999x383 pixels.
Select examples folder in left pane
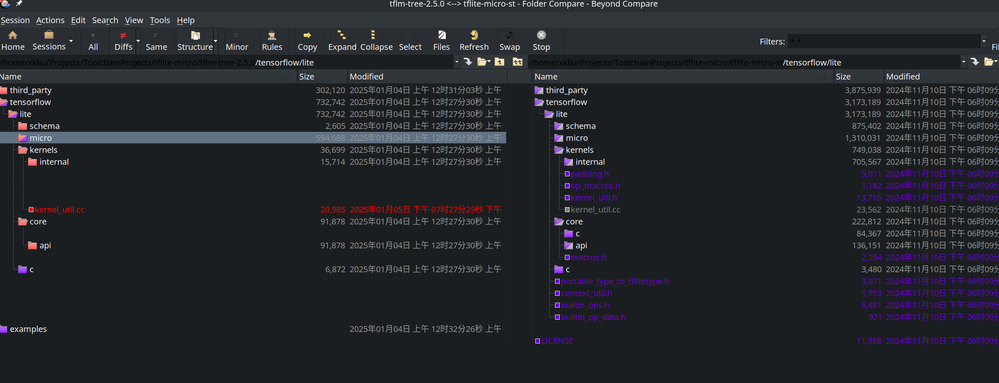tap(28, 329)
